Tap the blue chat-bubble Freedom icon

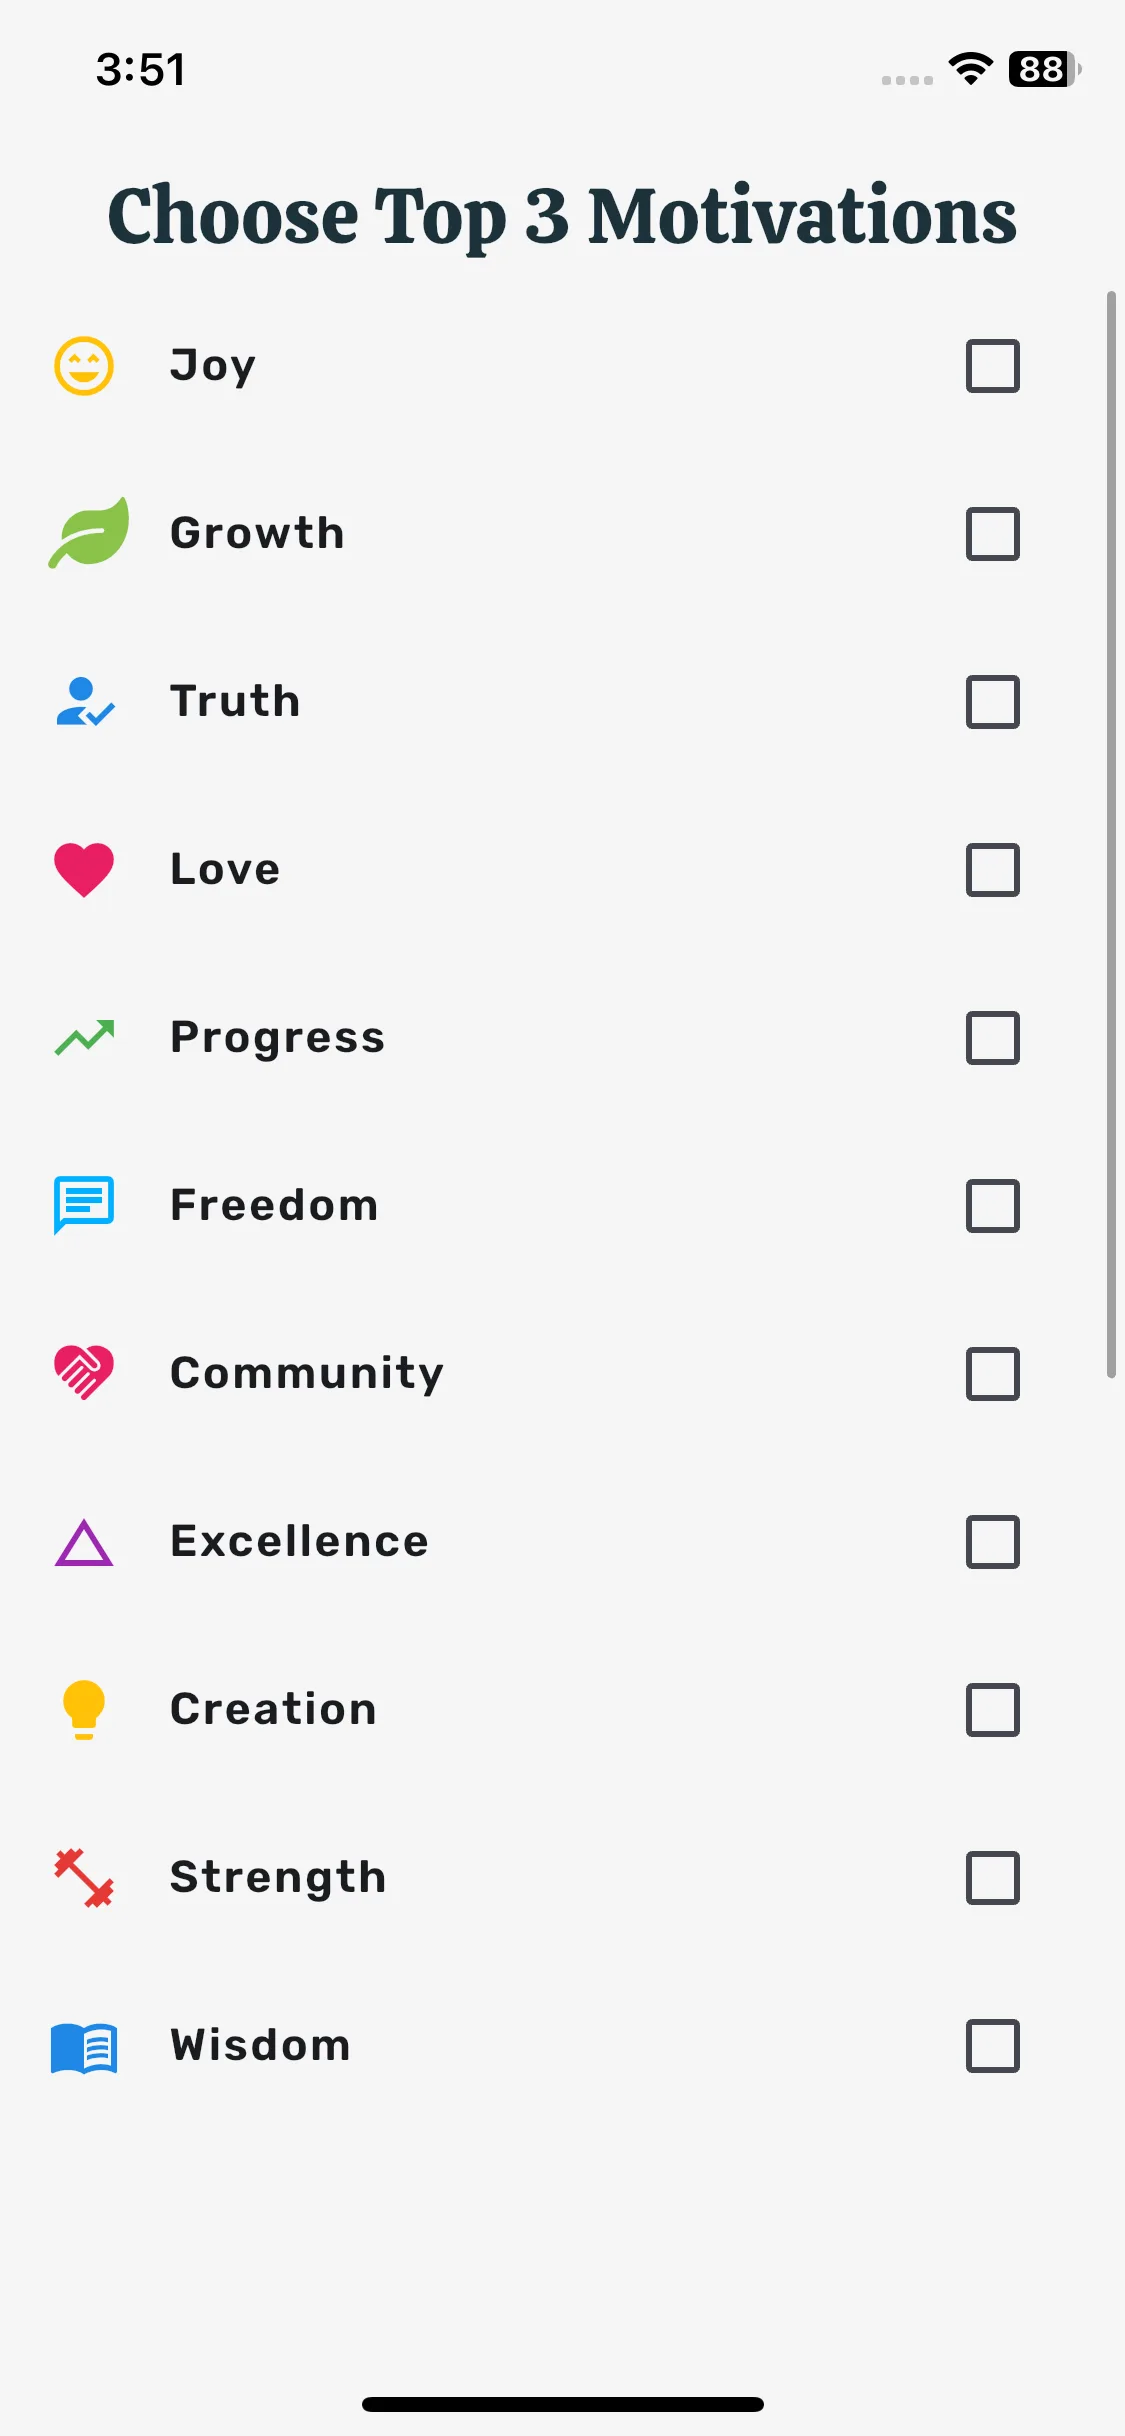point(84,1205)
